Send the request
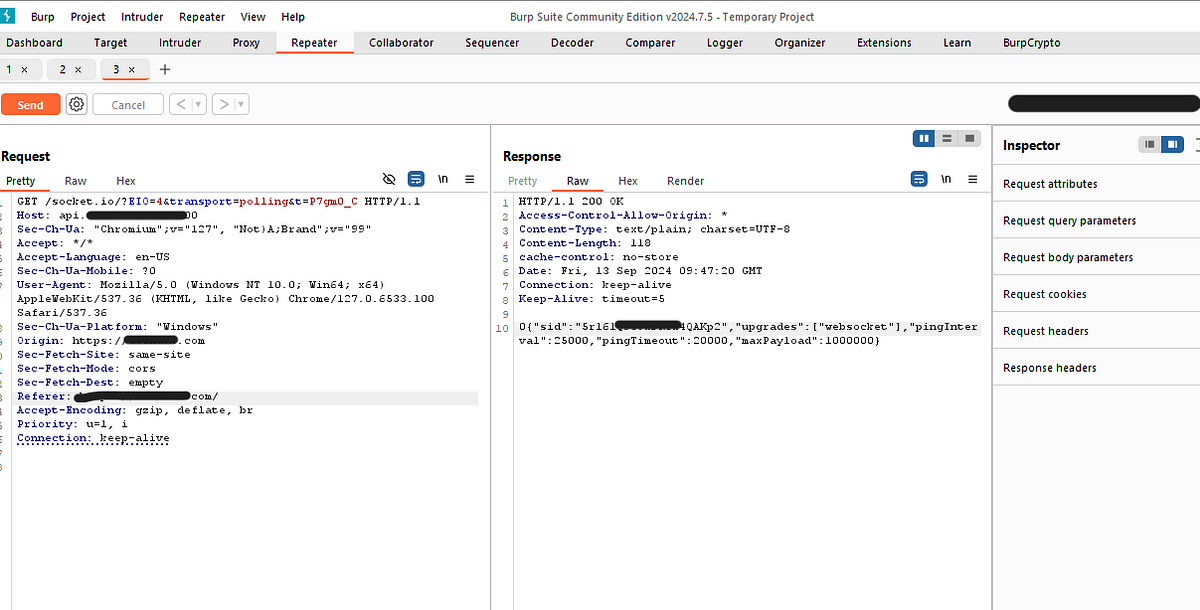This screenshot has height=610, width=1200. (31, 104)
